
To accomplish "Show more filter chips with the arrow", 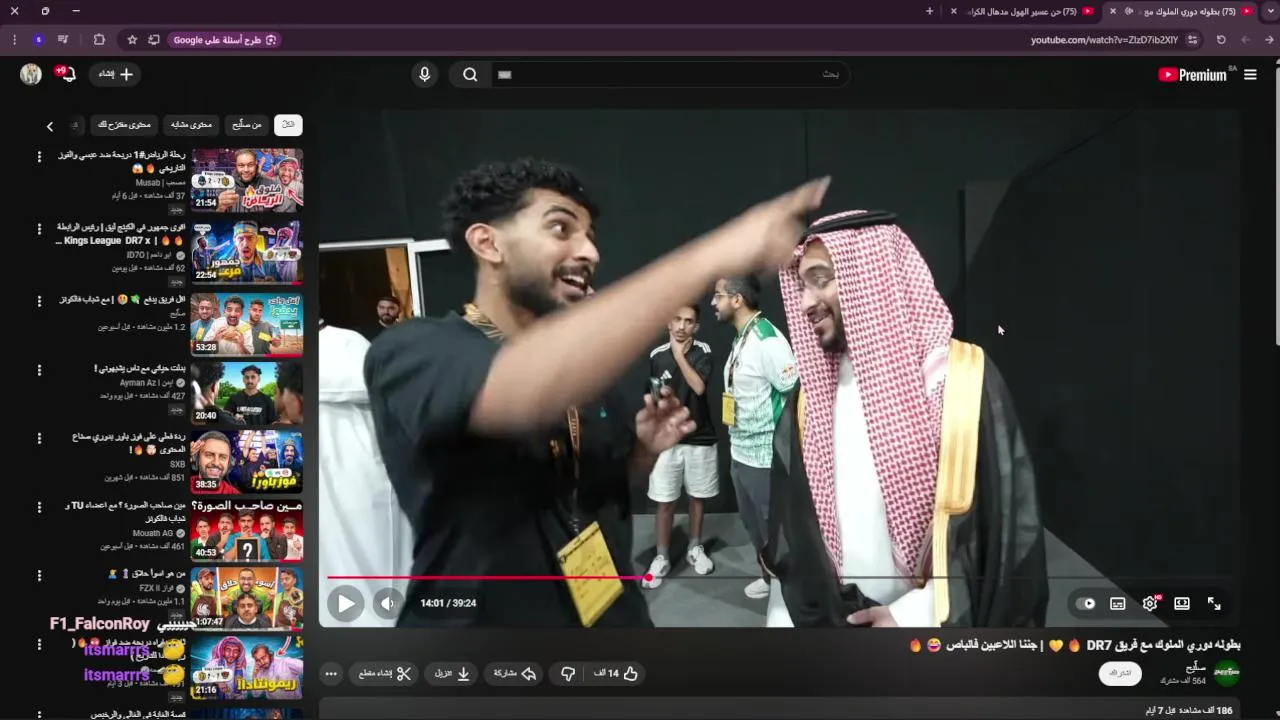I will click(50, 126).
